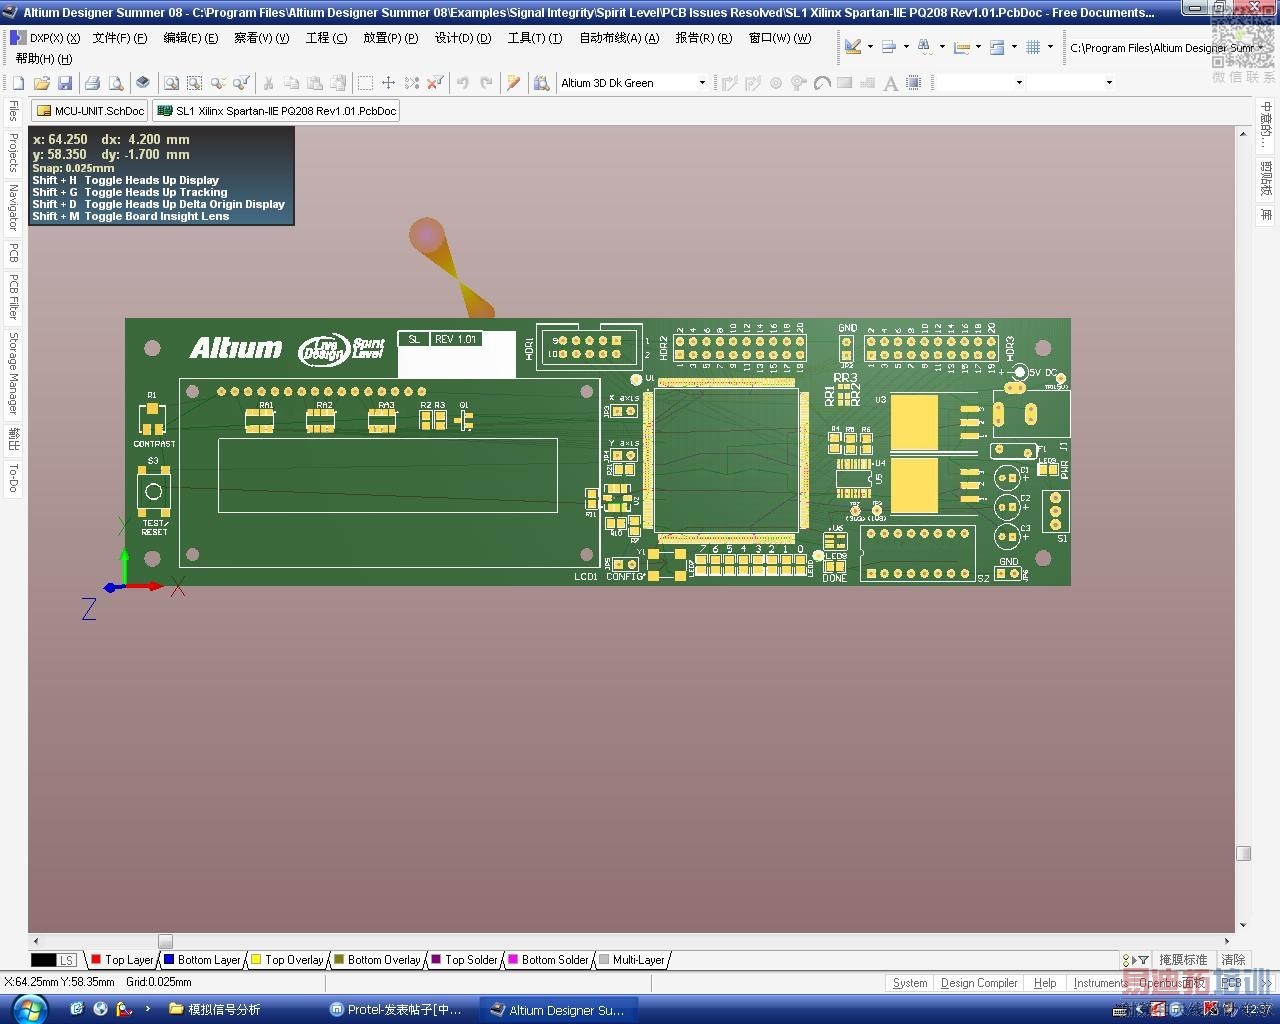Expand the grid settings dropdown arrow

(x=1050, y=47)
